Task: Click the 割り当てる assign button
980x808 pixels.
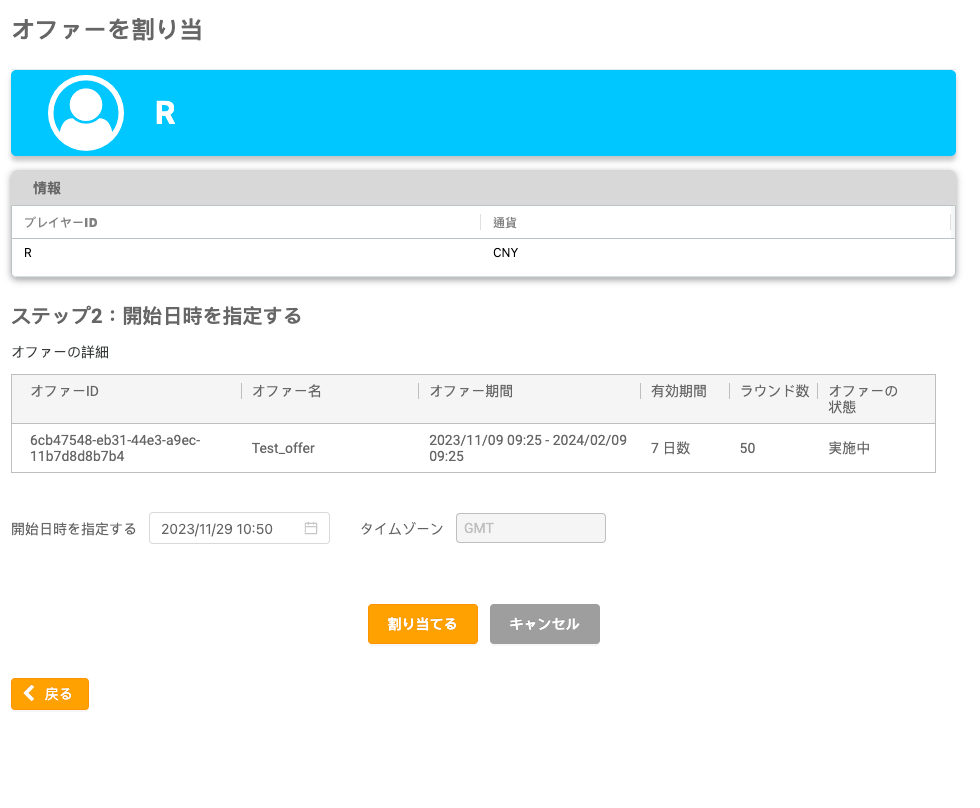Action: pos(422,624)
